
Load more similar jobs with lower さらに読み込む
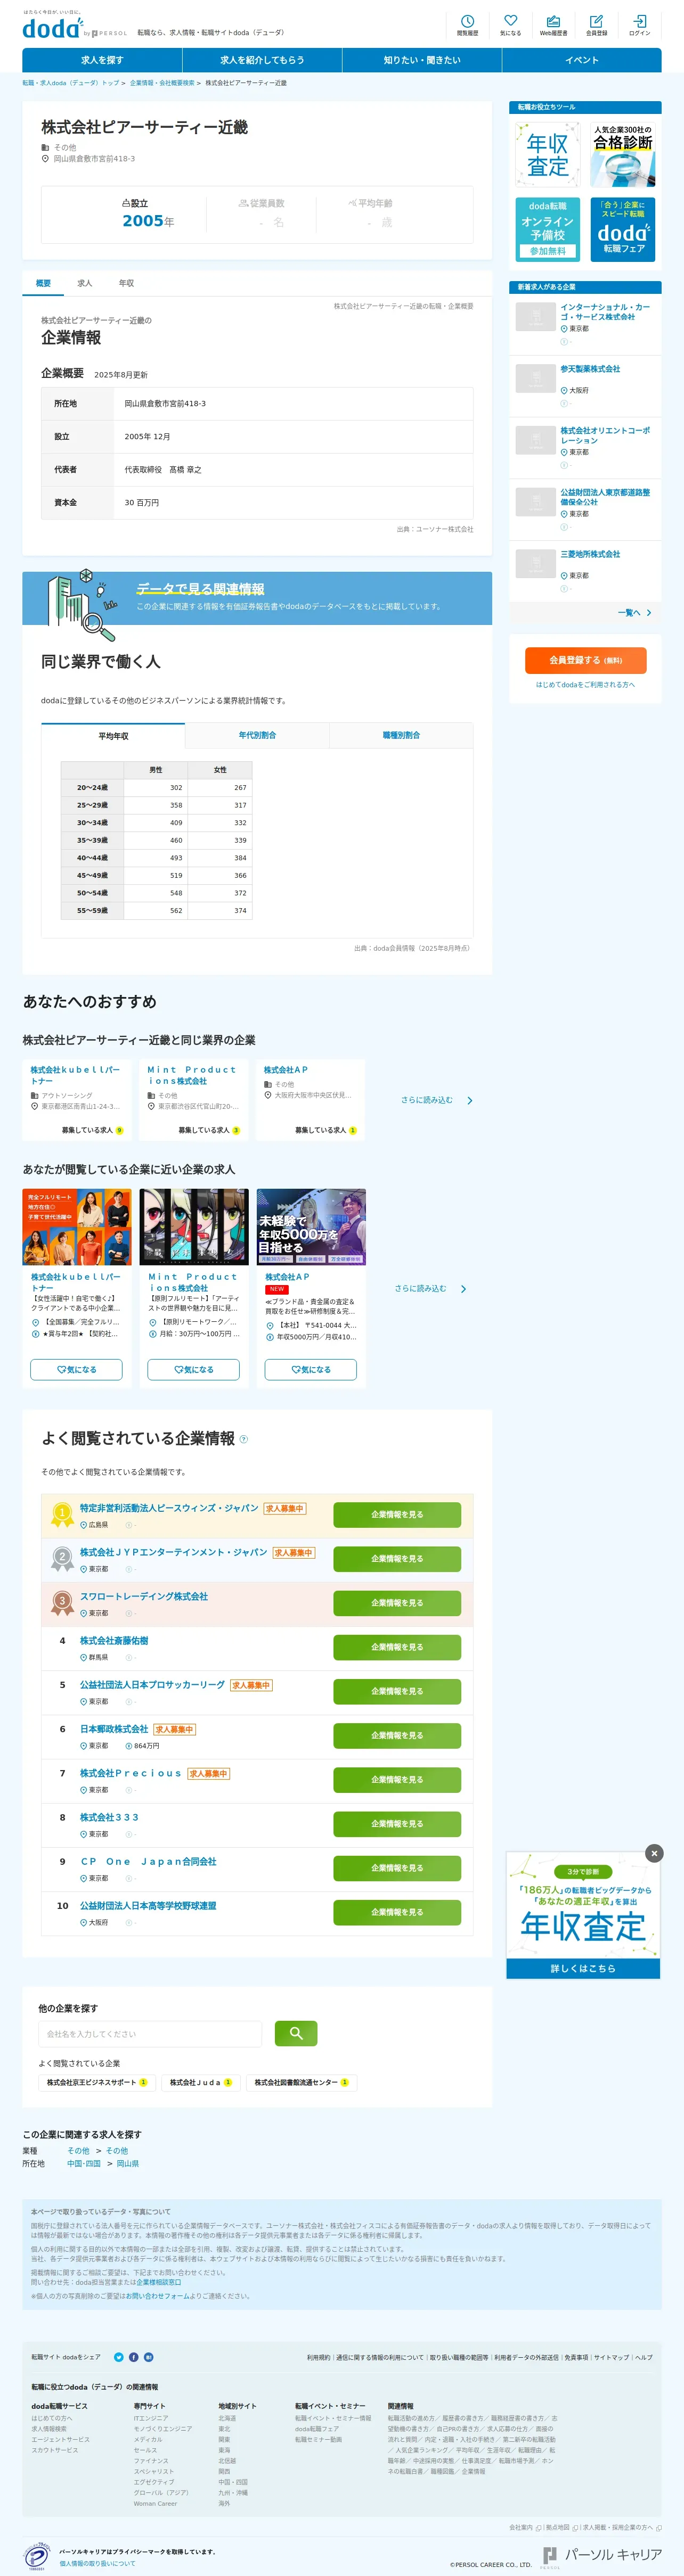pyautogui.click(x=430, y=1289)
